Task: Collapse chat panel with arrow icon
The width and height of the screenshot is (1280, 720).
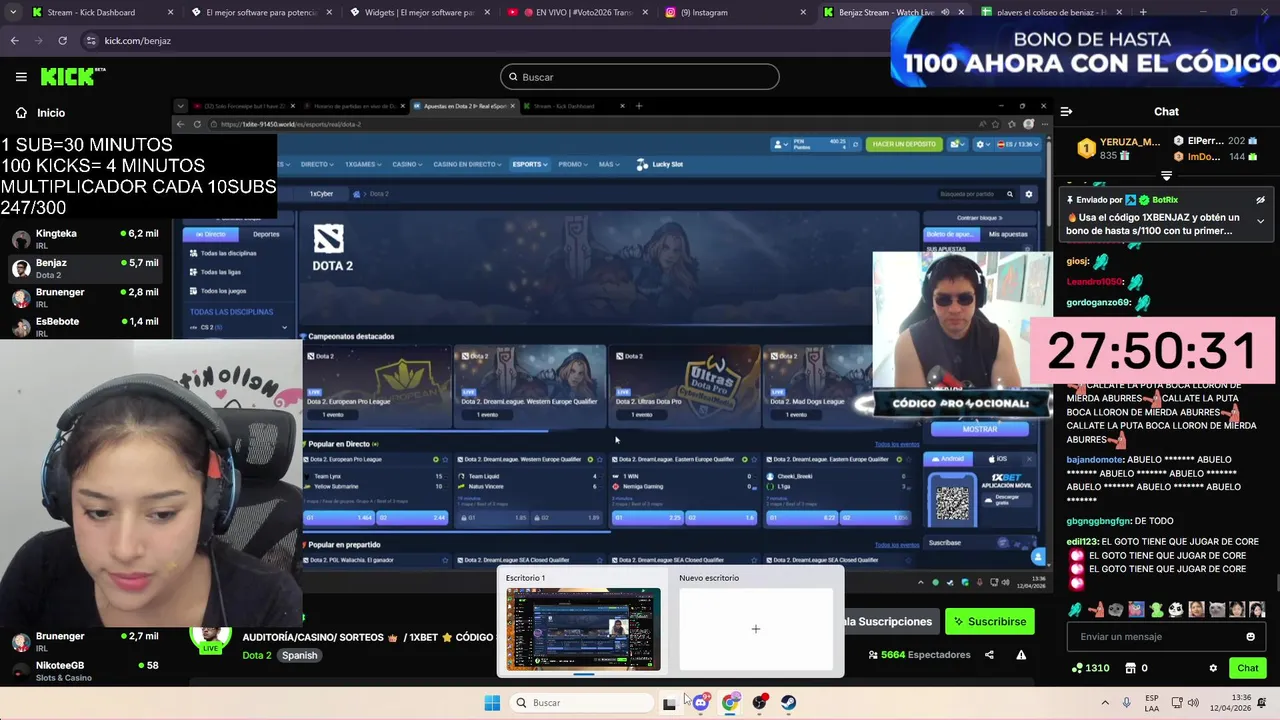Action: click(x=1066, y=112)
